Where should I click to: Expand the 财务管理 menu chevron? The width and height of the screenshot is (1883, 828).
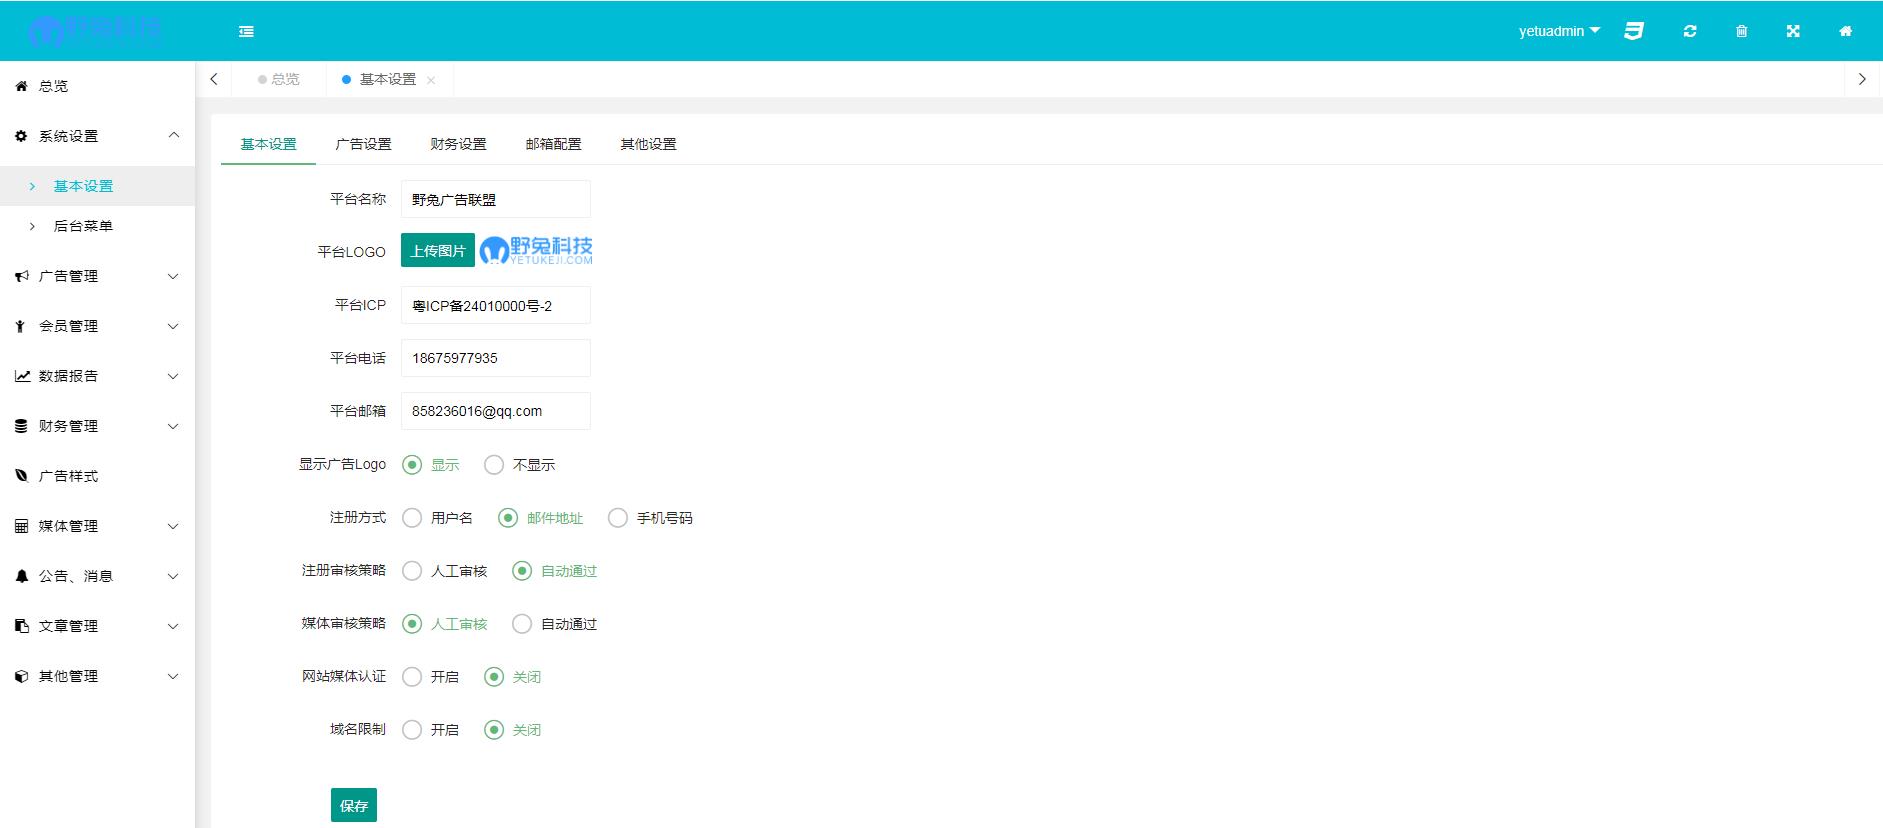click(x=173, y=426)
